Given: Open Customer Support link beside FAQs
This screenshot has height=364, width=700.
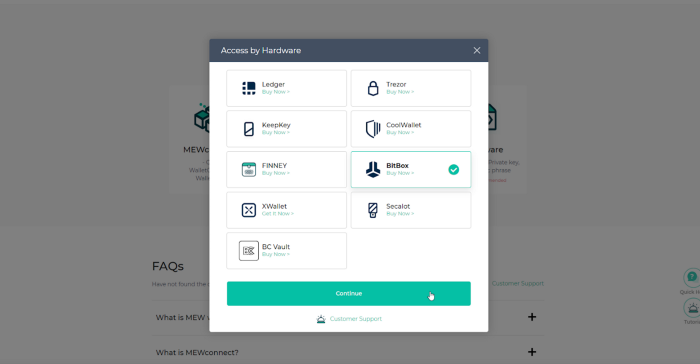Looking at the screenshot, I should (x=518, y=284).
